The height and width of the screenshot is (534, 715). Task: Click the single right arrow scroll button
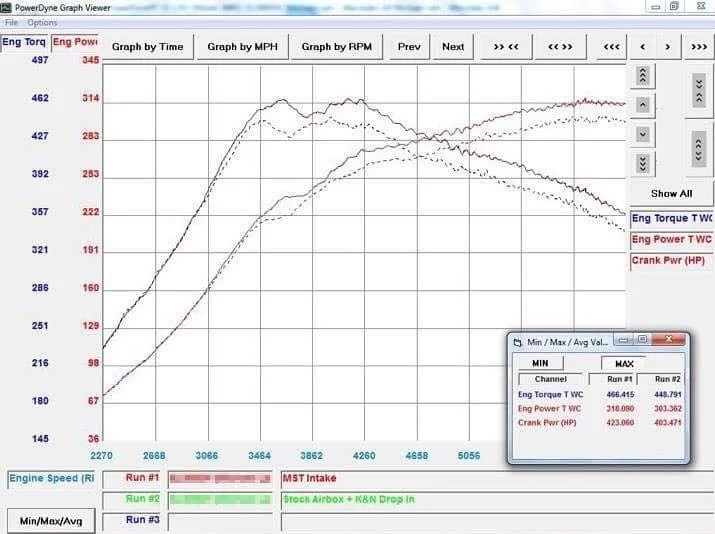tap(669, 47)
